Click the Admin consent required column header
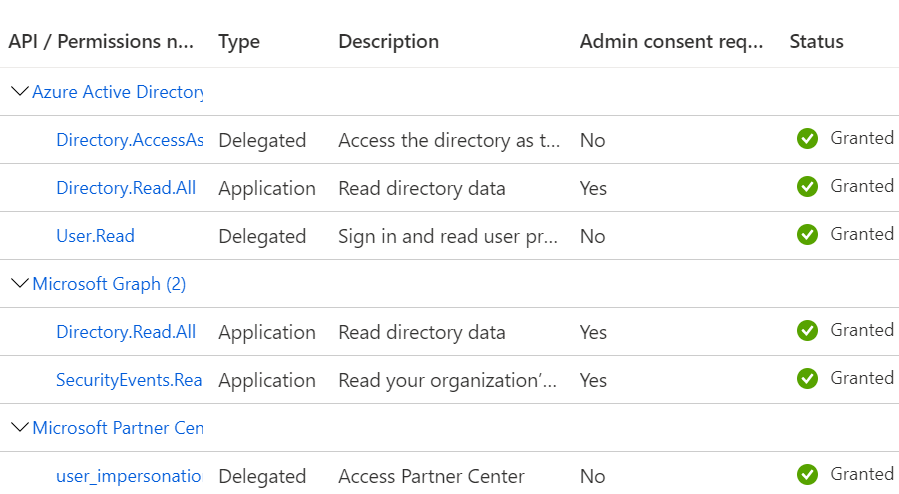899x494 pixels. pyautogui.click(x=671, y=42)
